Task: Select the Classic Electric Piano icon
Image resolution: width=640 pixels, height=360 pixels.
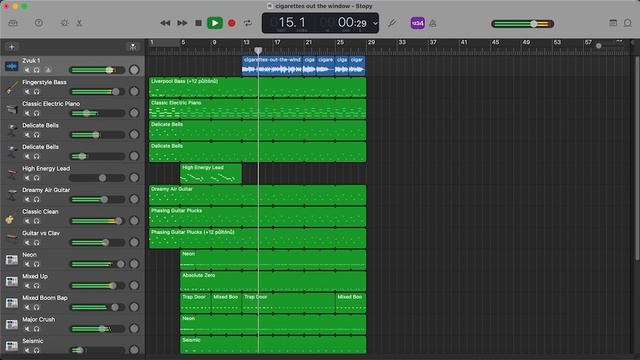Action: point(11,109)
